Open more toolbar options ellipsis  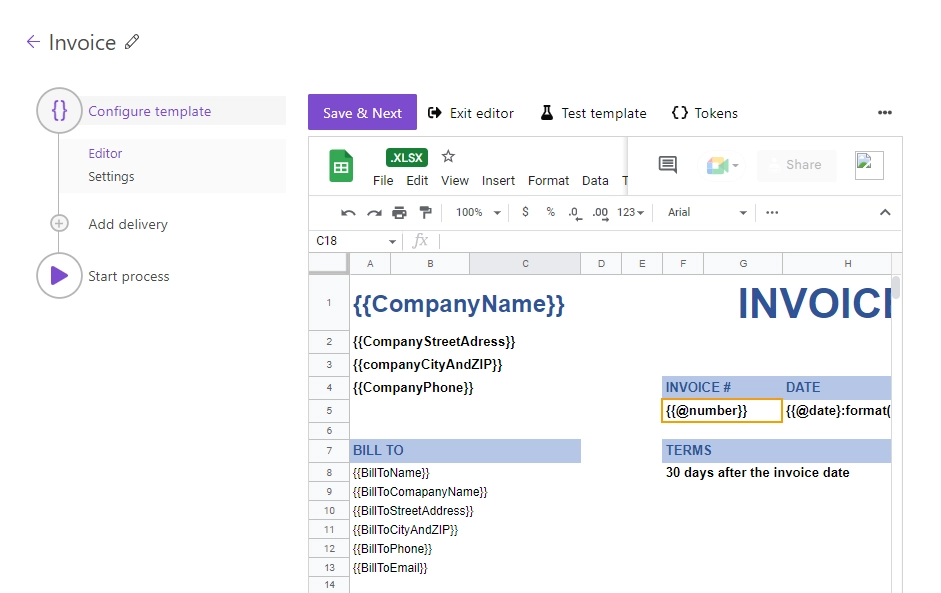(x=772, y=212)
